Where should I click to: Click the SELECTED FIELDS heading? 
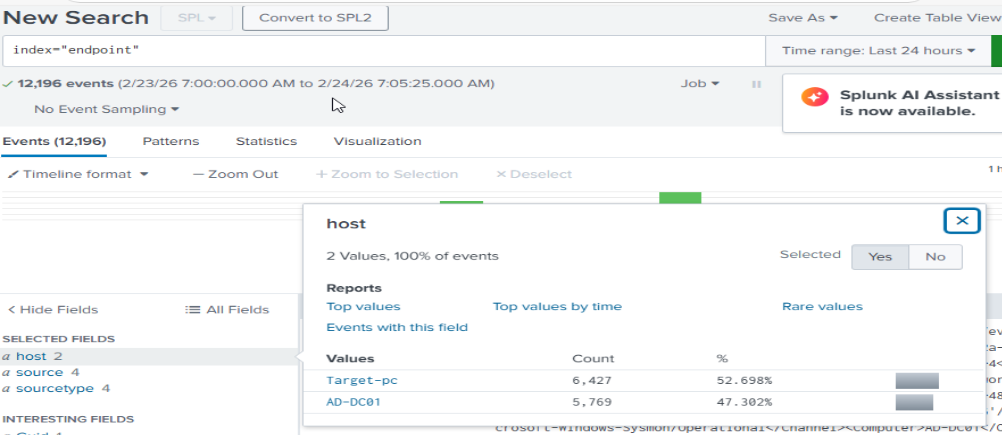pyautogui.click(x=59, y=339)
